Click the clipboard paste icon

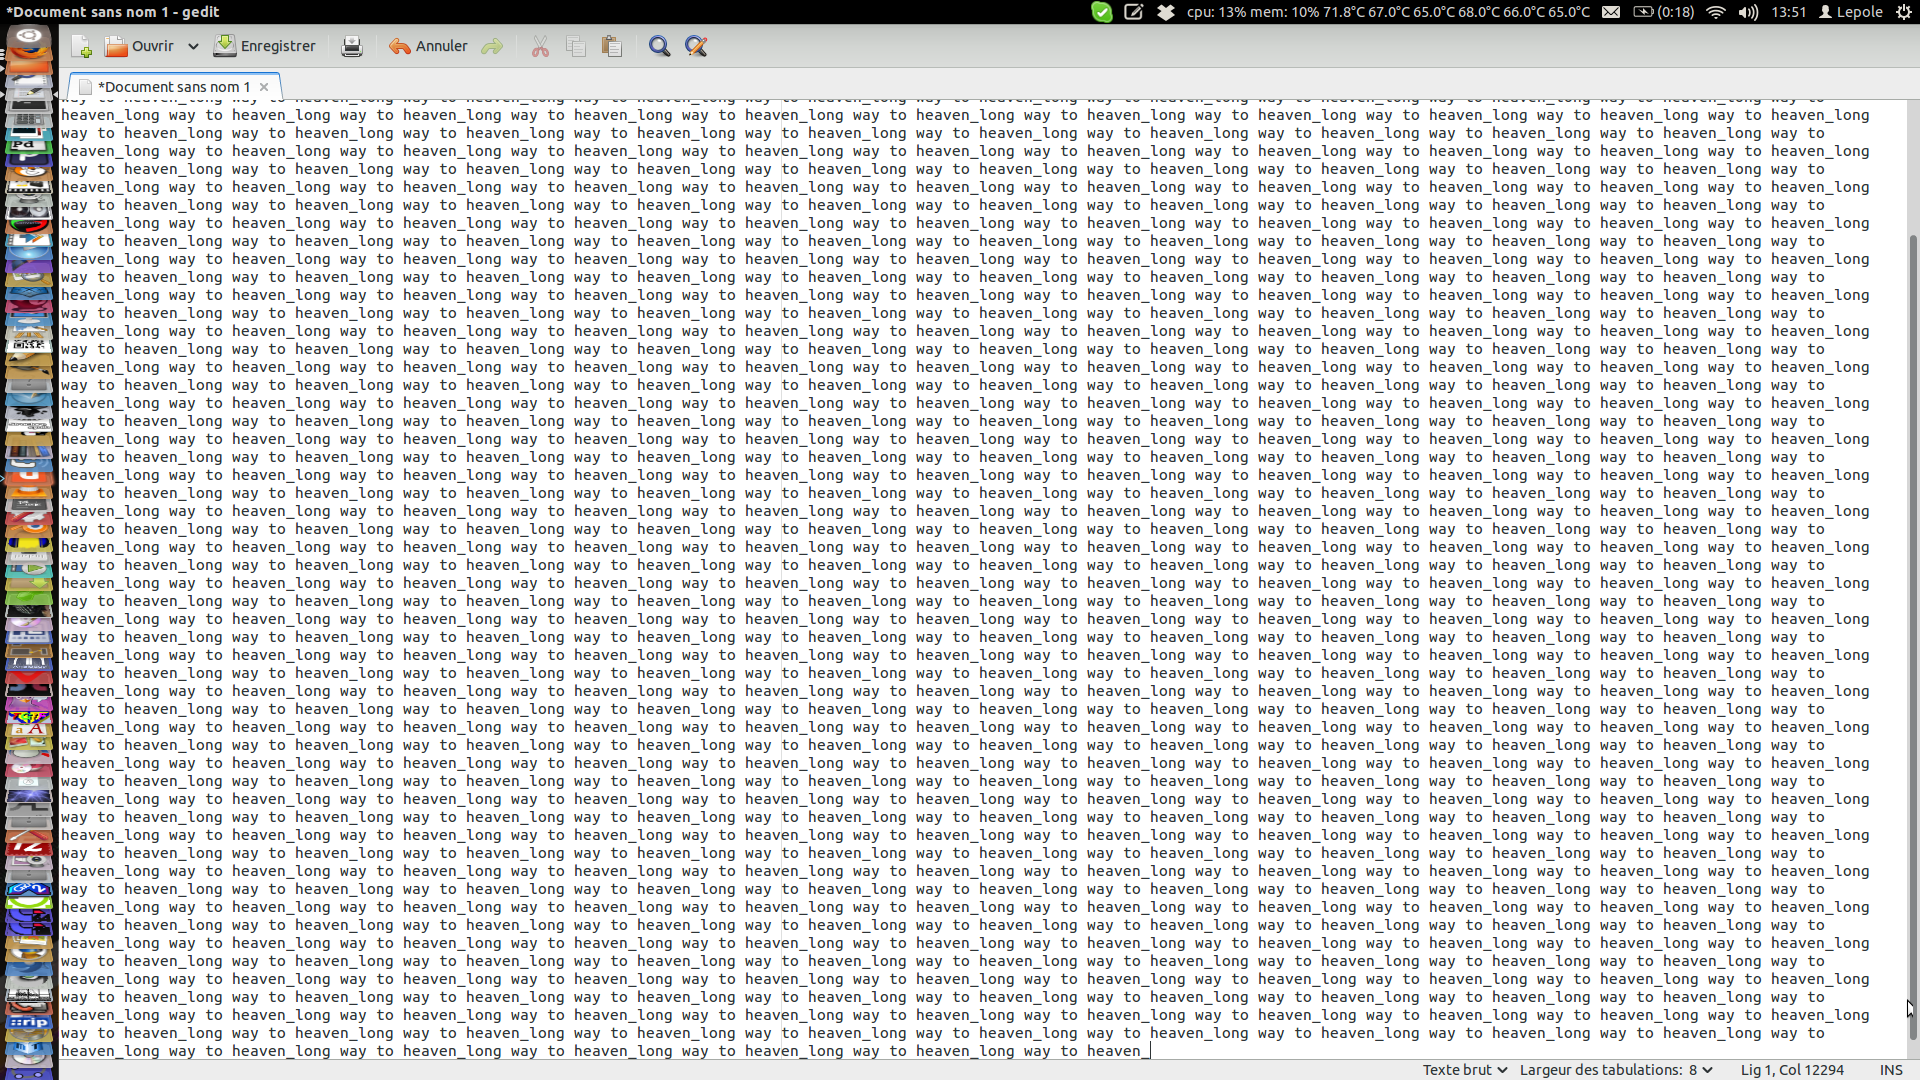[x=612, y=47]
